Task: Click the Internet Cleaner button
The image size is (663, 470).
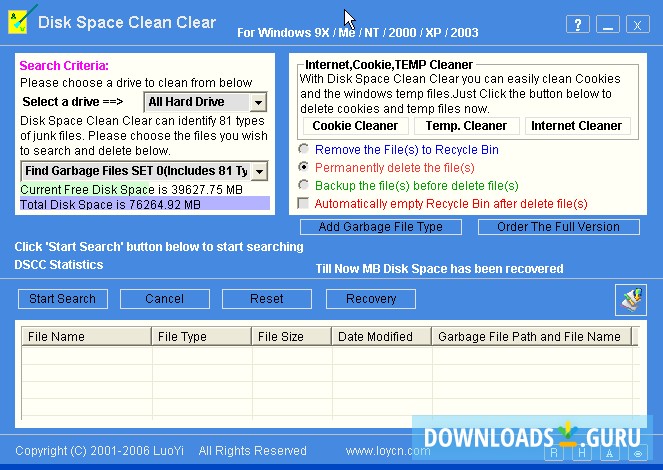Action: 577,126
